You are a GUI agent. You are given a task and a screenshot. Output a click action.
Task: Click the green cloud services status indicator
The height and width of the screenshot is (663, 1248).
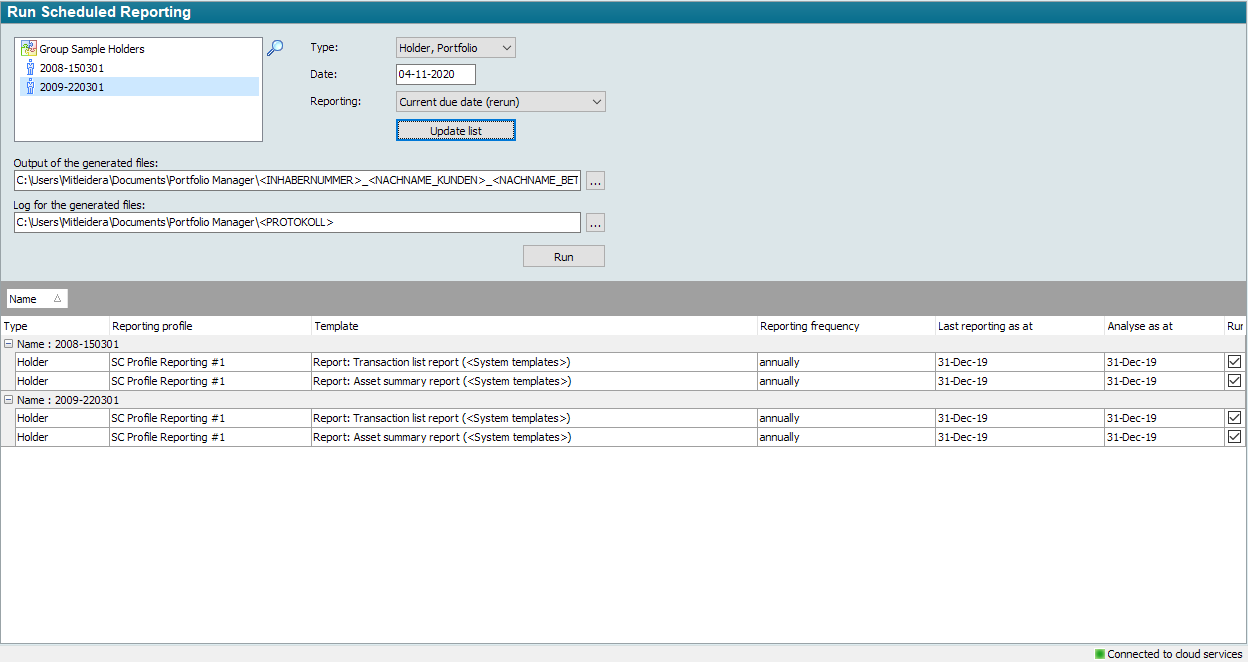(1100, 654)
